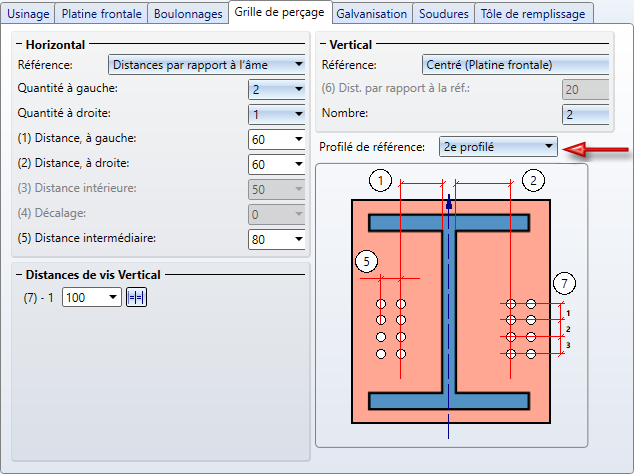Screen dimensions: 634x474
Task: Collapse the Horizontal section arrow
Action: pyautogui.click(x=19, y=45)
